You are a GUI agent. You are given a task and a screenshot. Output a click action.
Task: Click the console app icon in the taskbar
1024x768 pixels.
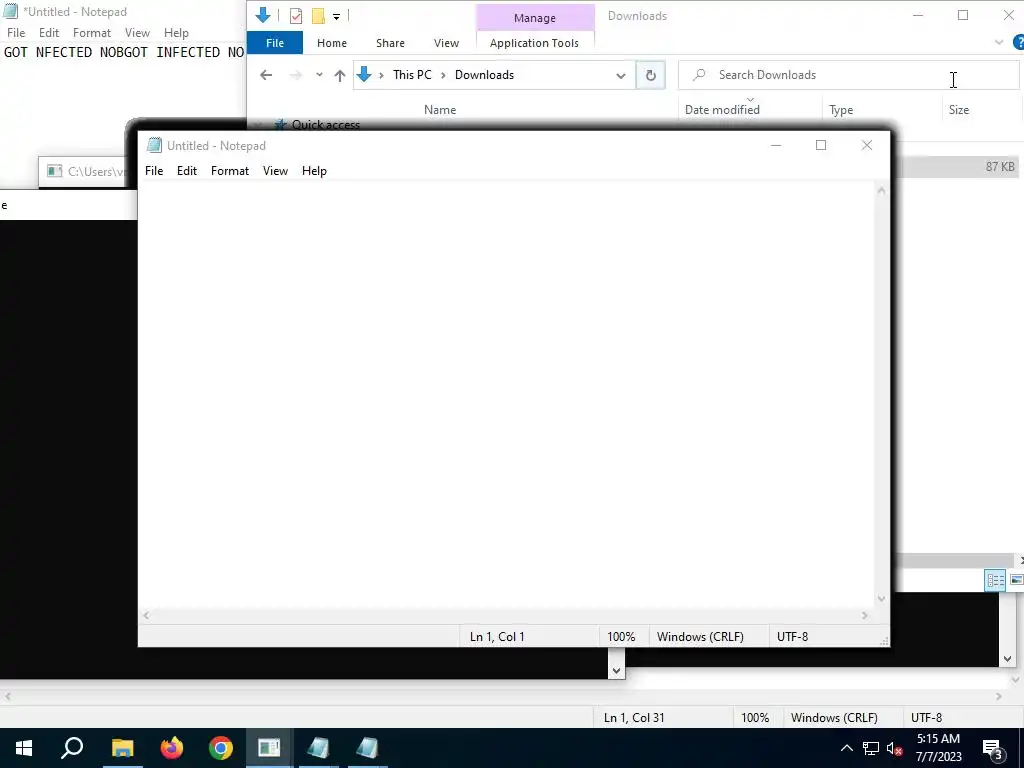click(269, 748)
